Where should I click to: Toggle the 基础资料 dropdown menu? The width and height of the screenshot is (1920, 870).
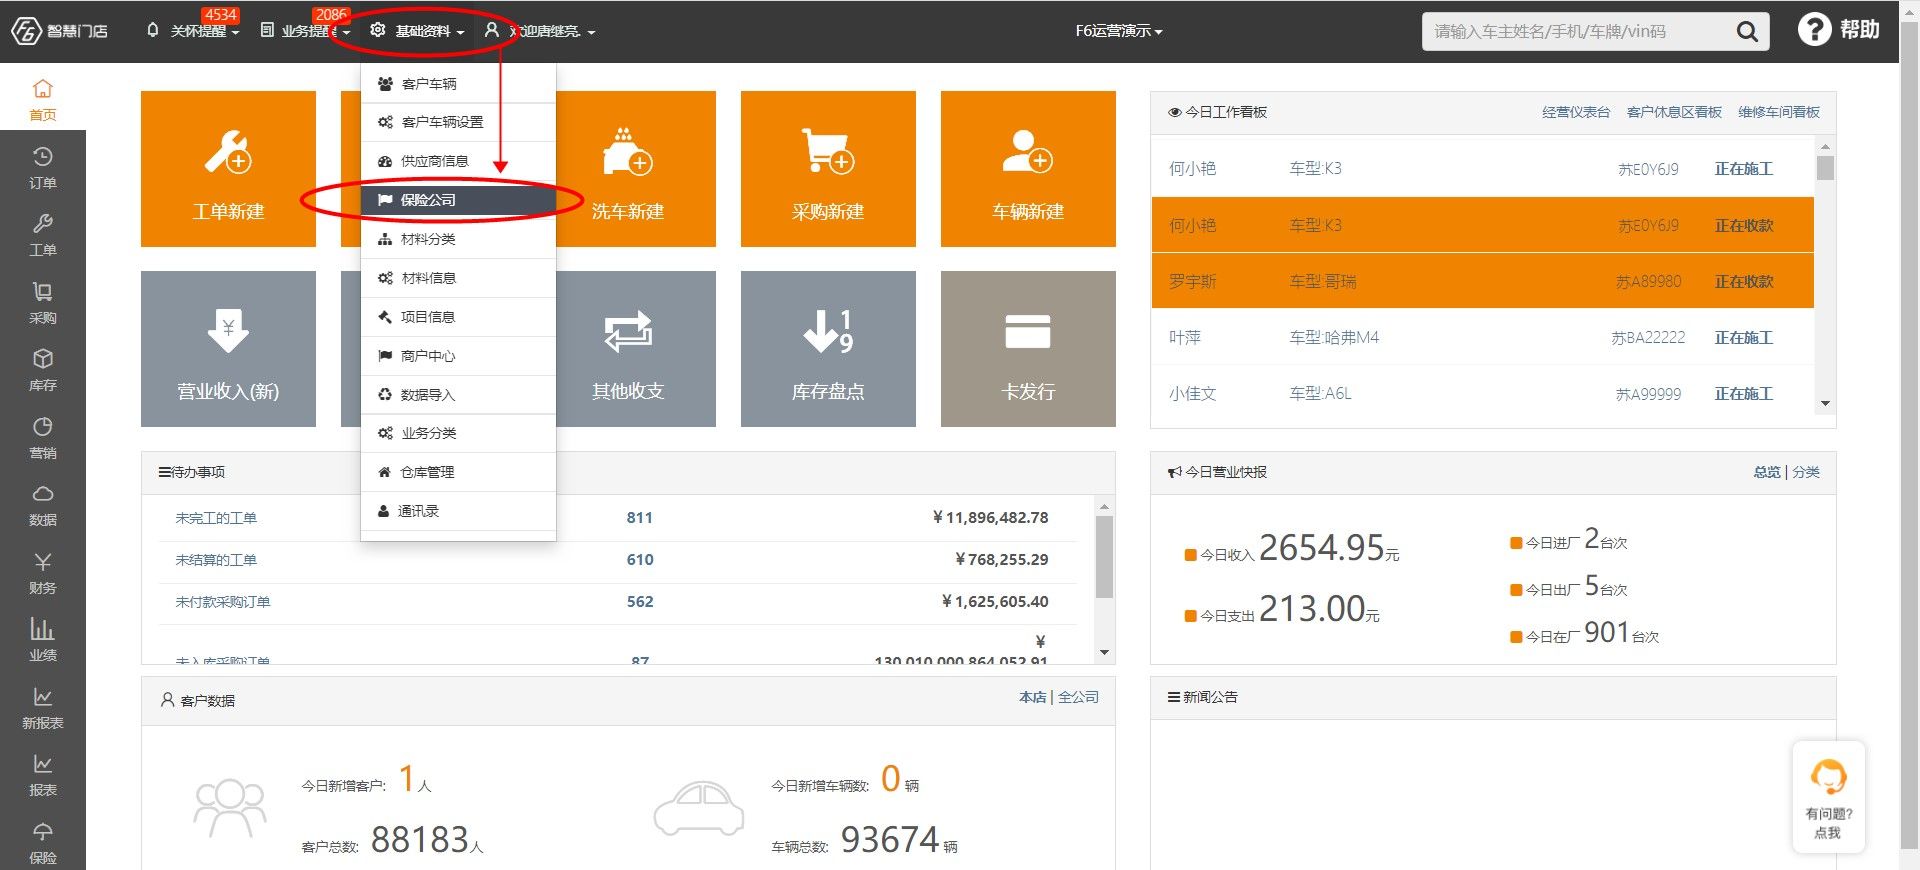[417, 31]
